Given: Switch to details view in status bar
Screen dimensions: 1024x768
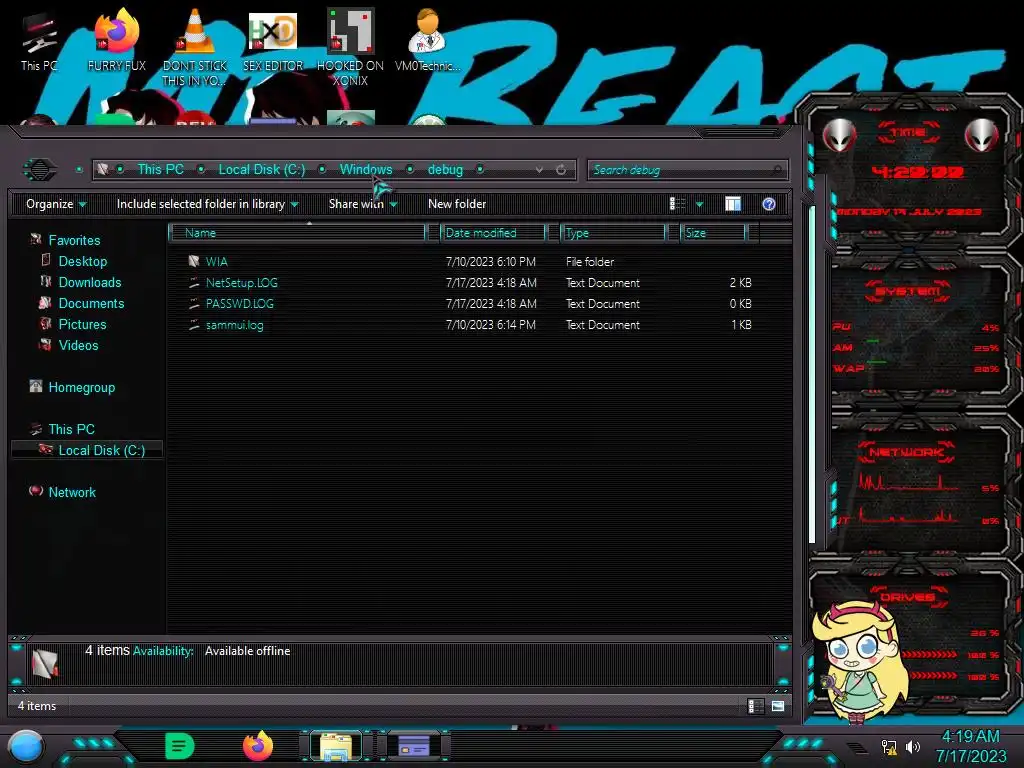Looking at the screenshot, I should tap(756, 706).
